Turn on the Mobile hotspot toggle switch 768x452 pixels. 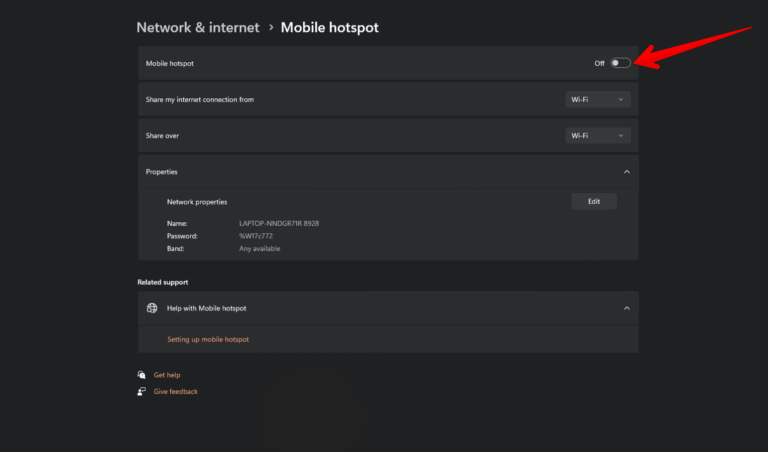pos(620,63)
